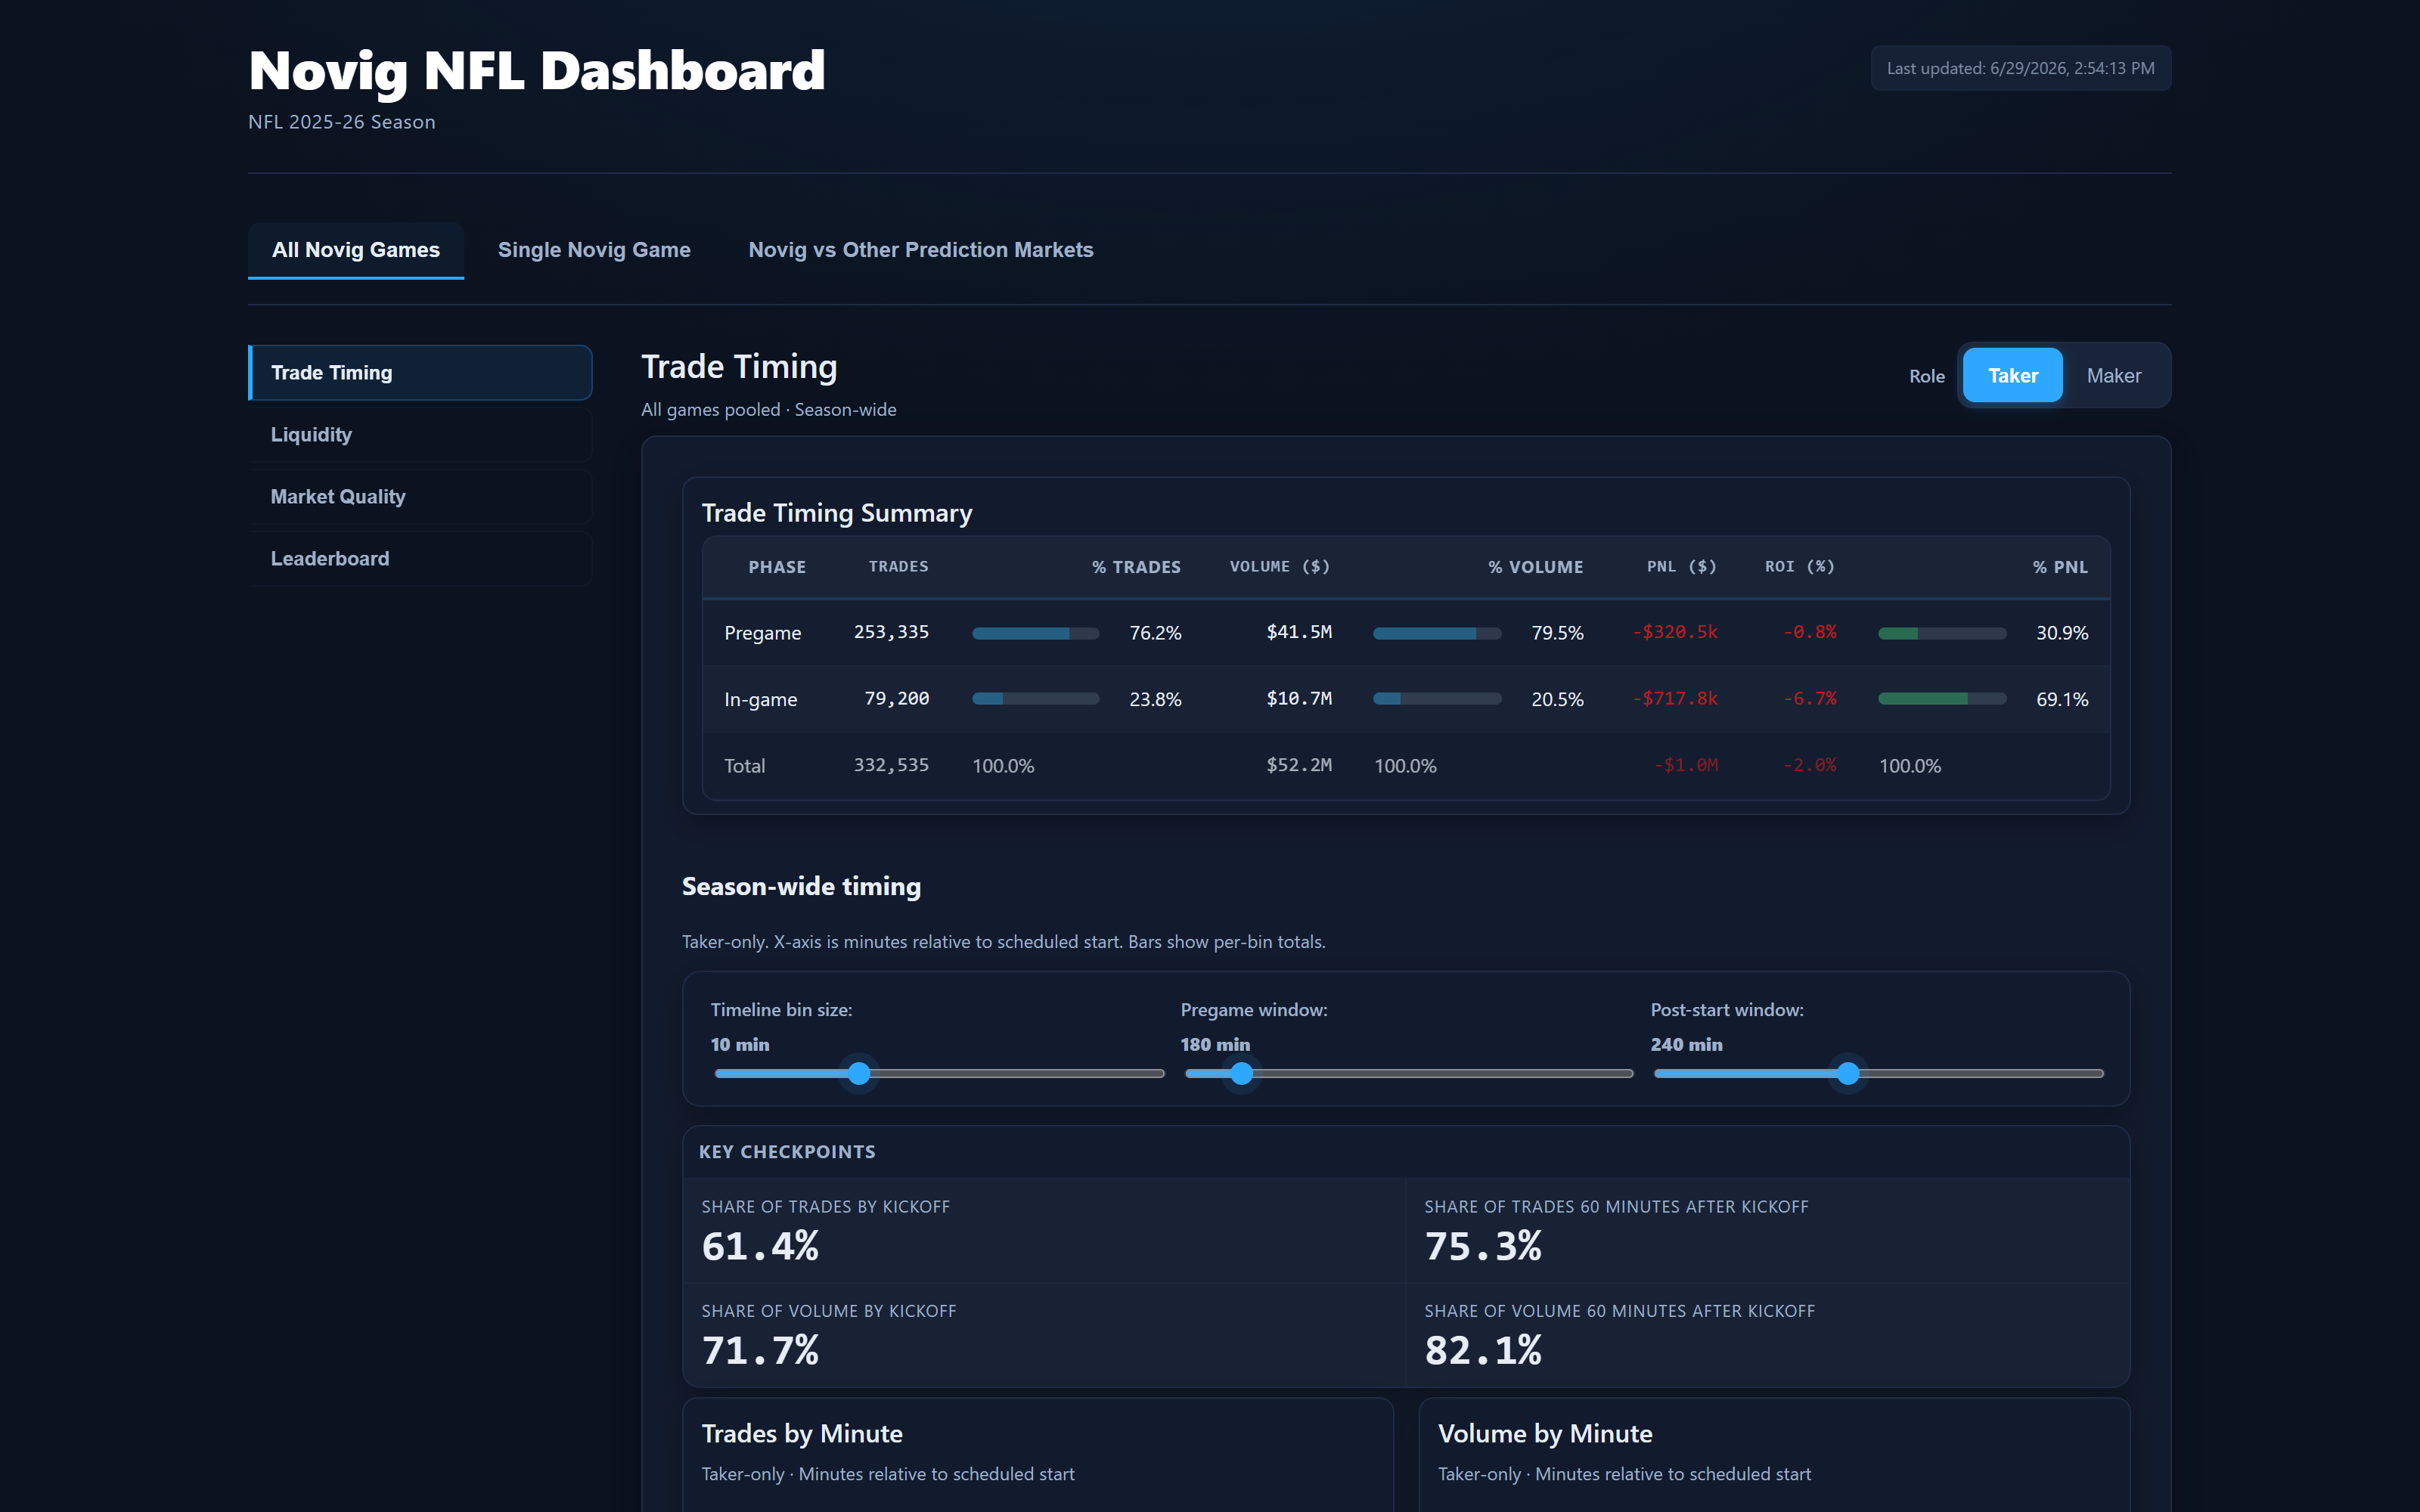Click the 82.1% volume after kickoff checkpoint
This screenshot has height=1512, width=2420.
(1483, 1350)
